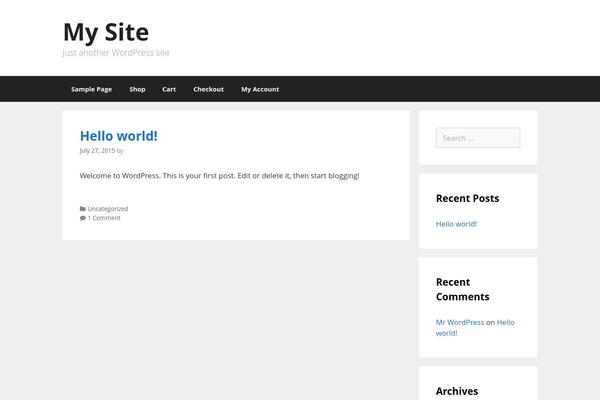Click the tagline "Just another WordPress site"
Viewport: 600px width, 400px height.
[116, 53]
